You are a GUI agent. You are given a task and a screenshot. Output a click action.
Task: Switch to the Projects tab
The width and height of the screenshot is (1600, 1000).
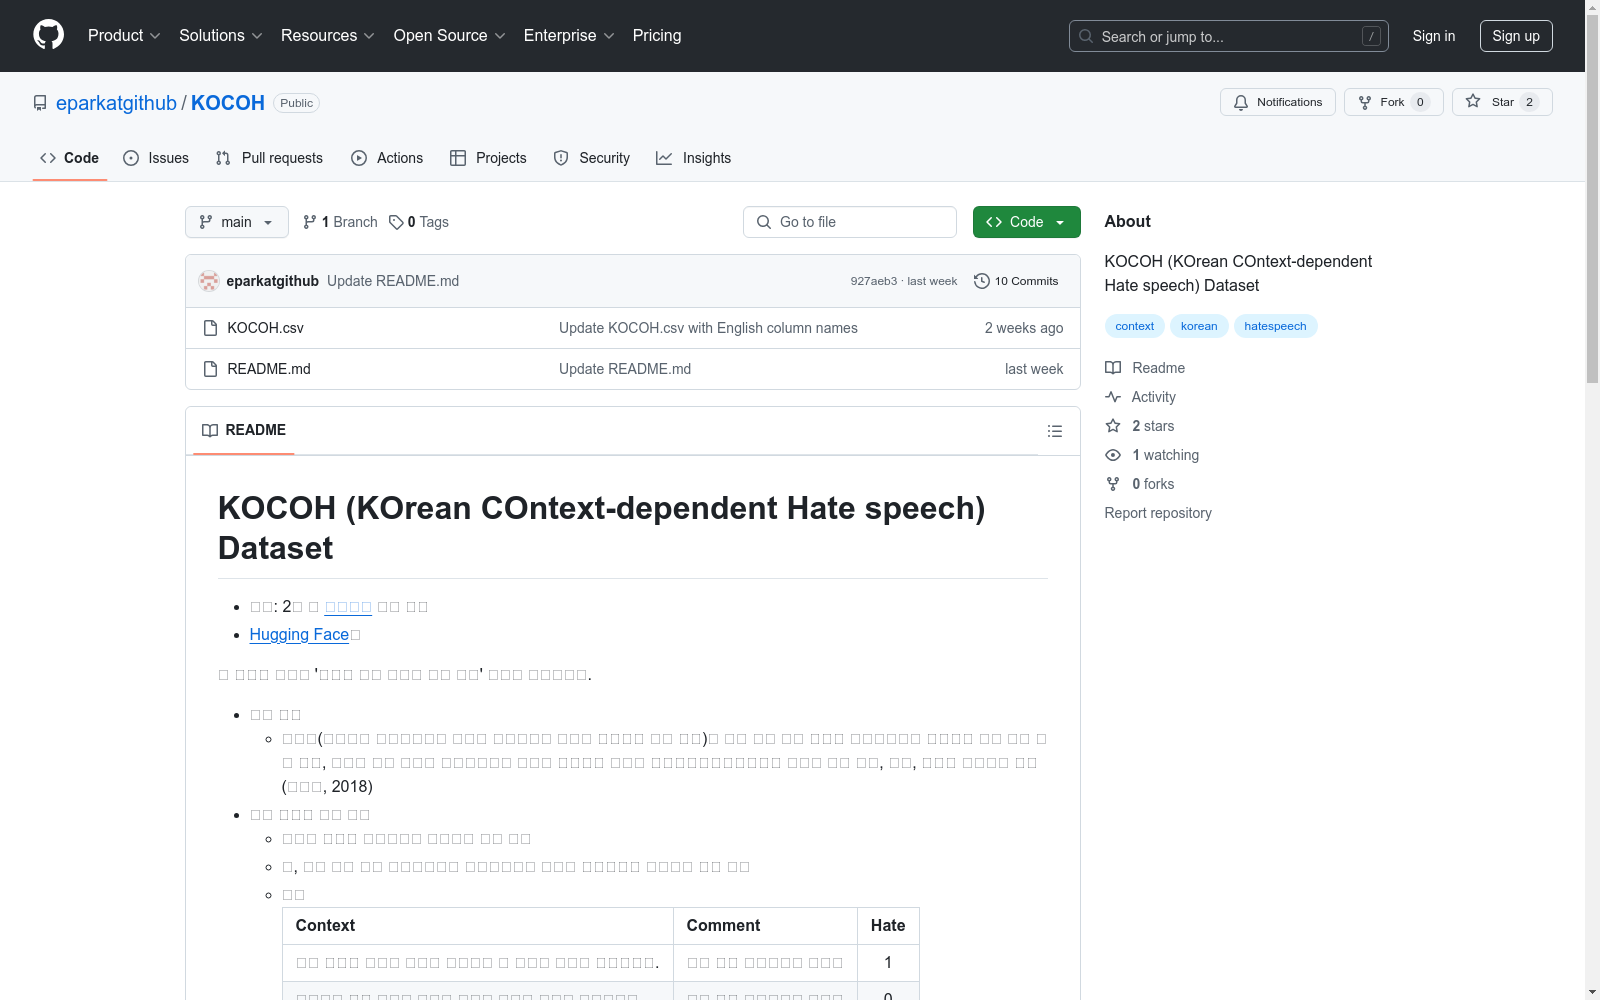(488, 158)
